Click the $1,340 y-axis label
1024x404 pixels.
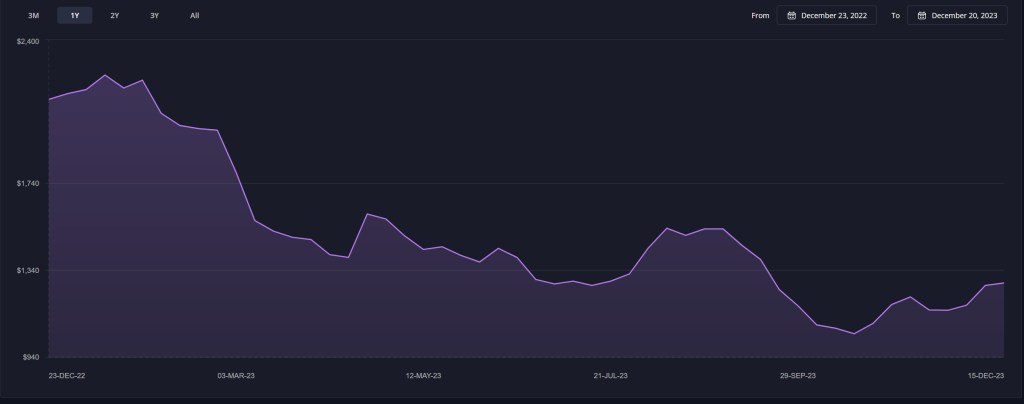click(x=28, y=270)
